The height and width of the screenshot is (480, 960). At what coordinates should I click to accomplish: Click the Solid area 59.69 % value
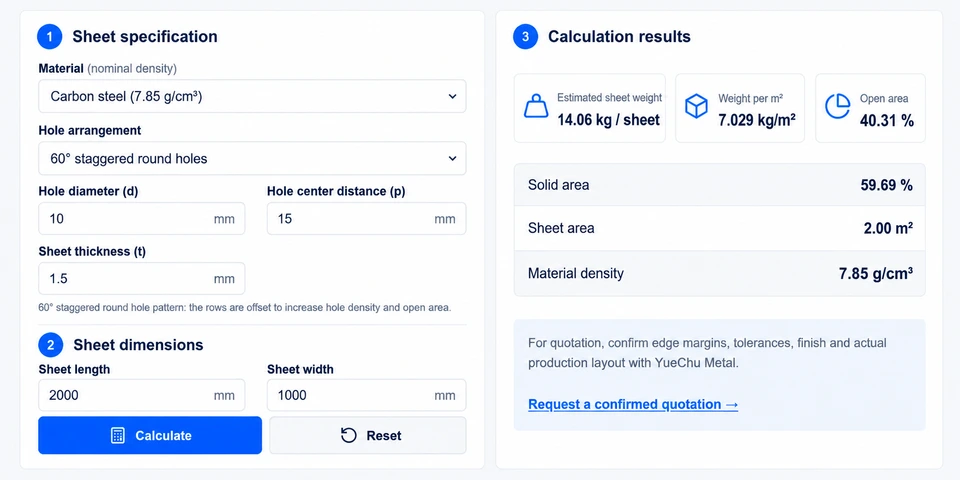[887, 185]
